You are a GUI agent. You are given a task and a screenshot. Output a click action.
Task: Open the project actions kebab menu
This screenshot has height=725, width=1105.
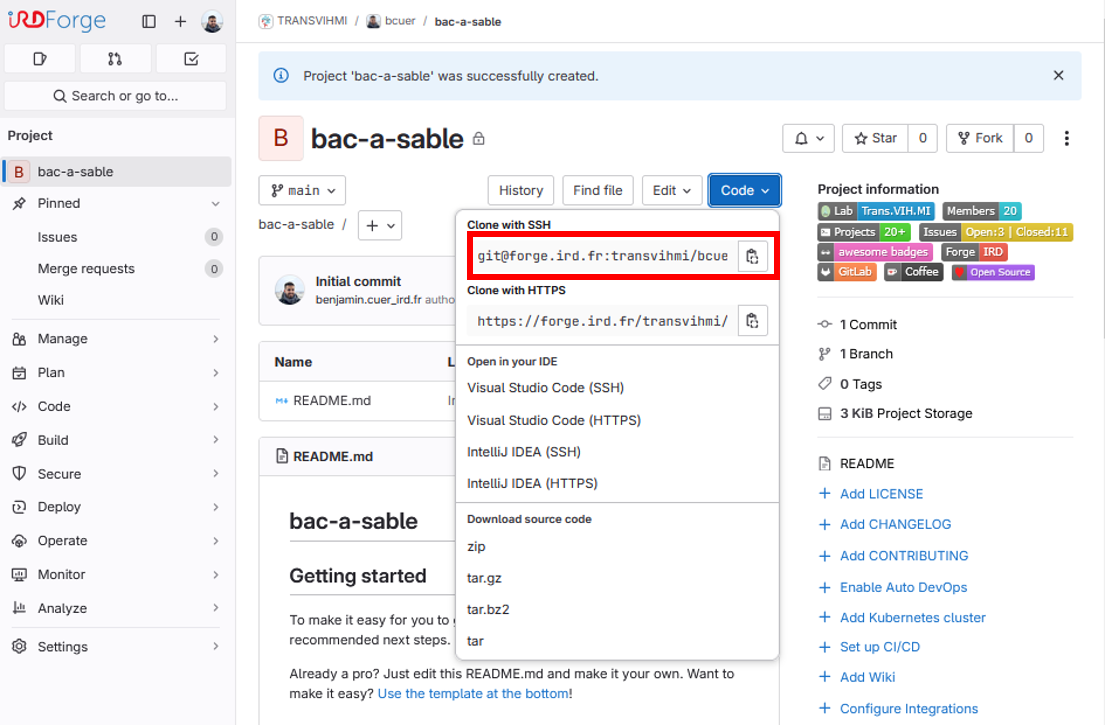1067,138
